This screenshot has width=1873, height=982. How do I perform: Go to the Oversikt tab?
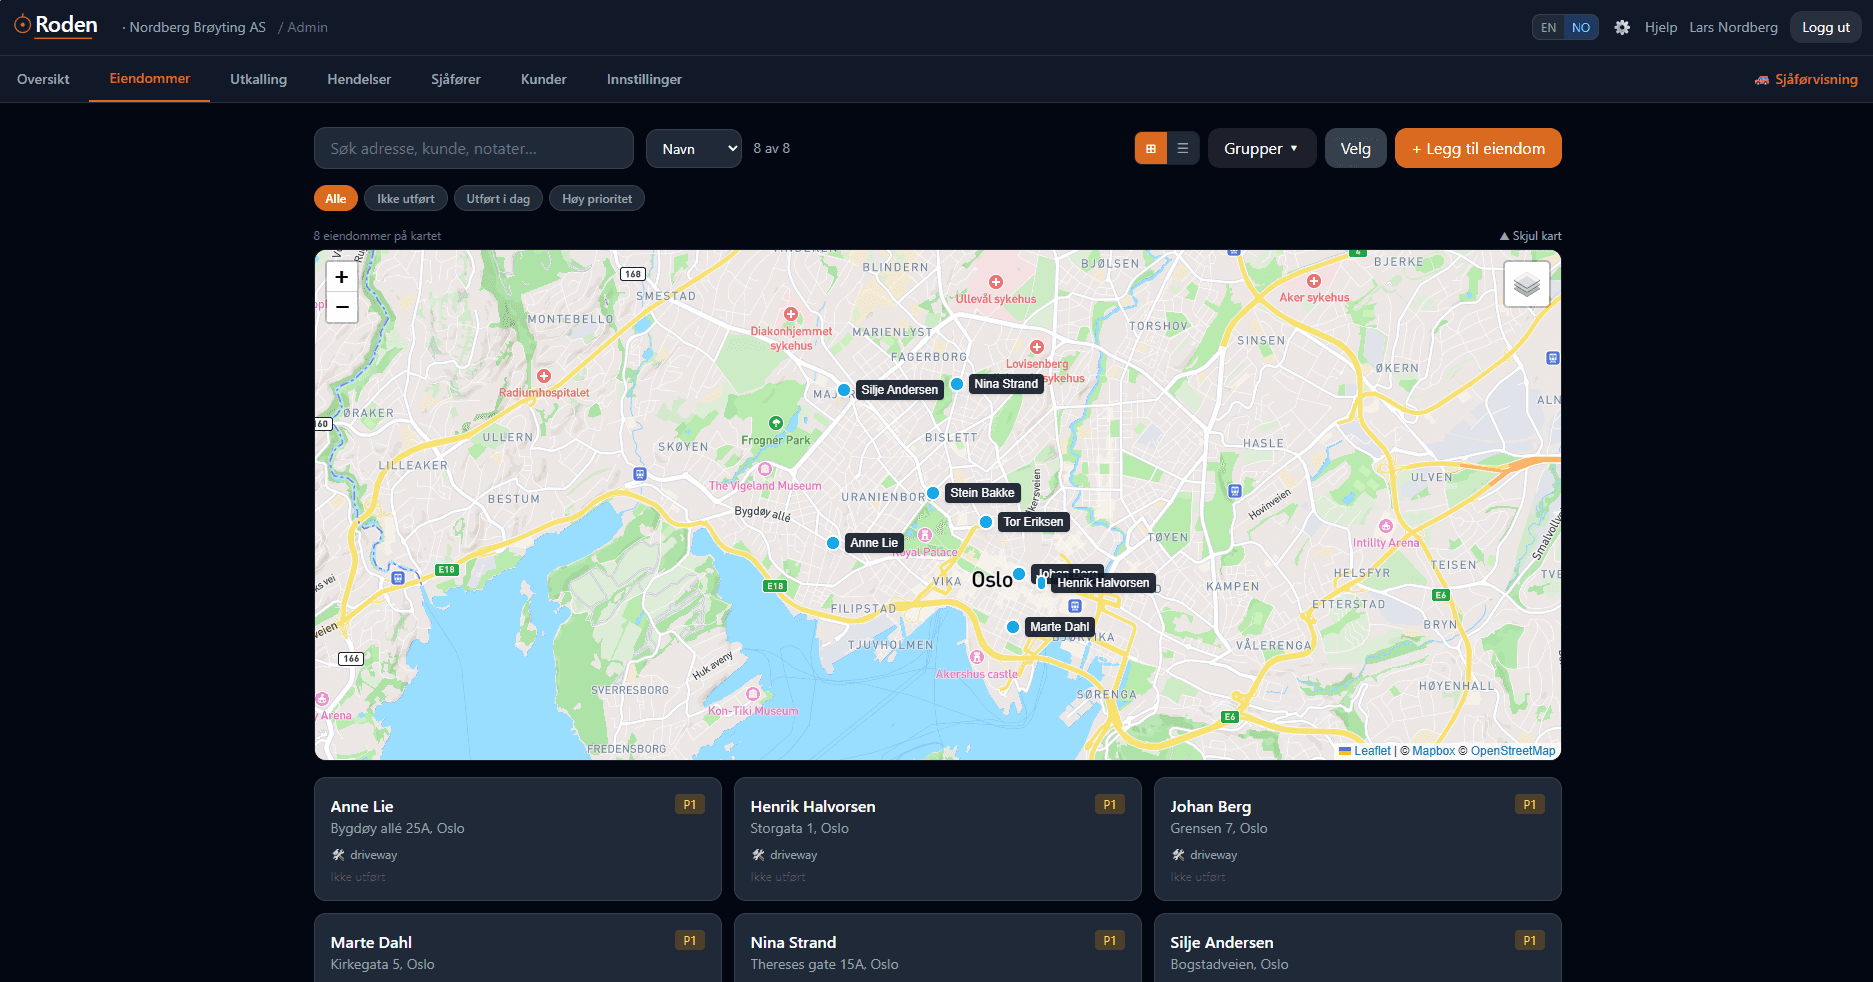pyautogui.click(x=43, y=79)
